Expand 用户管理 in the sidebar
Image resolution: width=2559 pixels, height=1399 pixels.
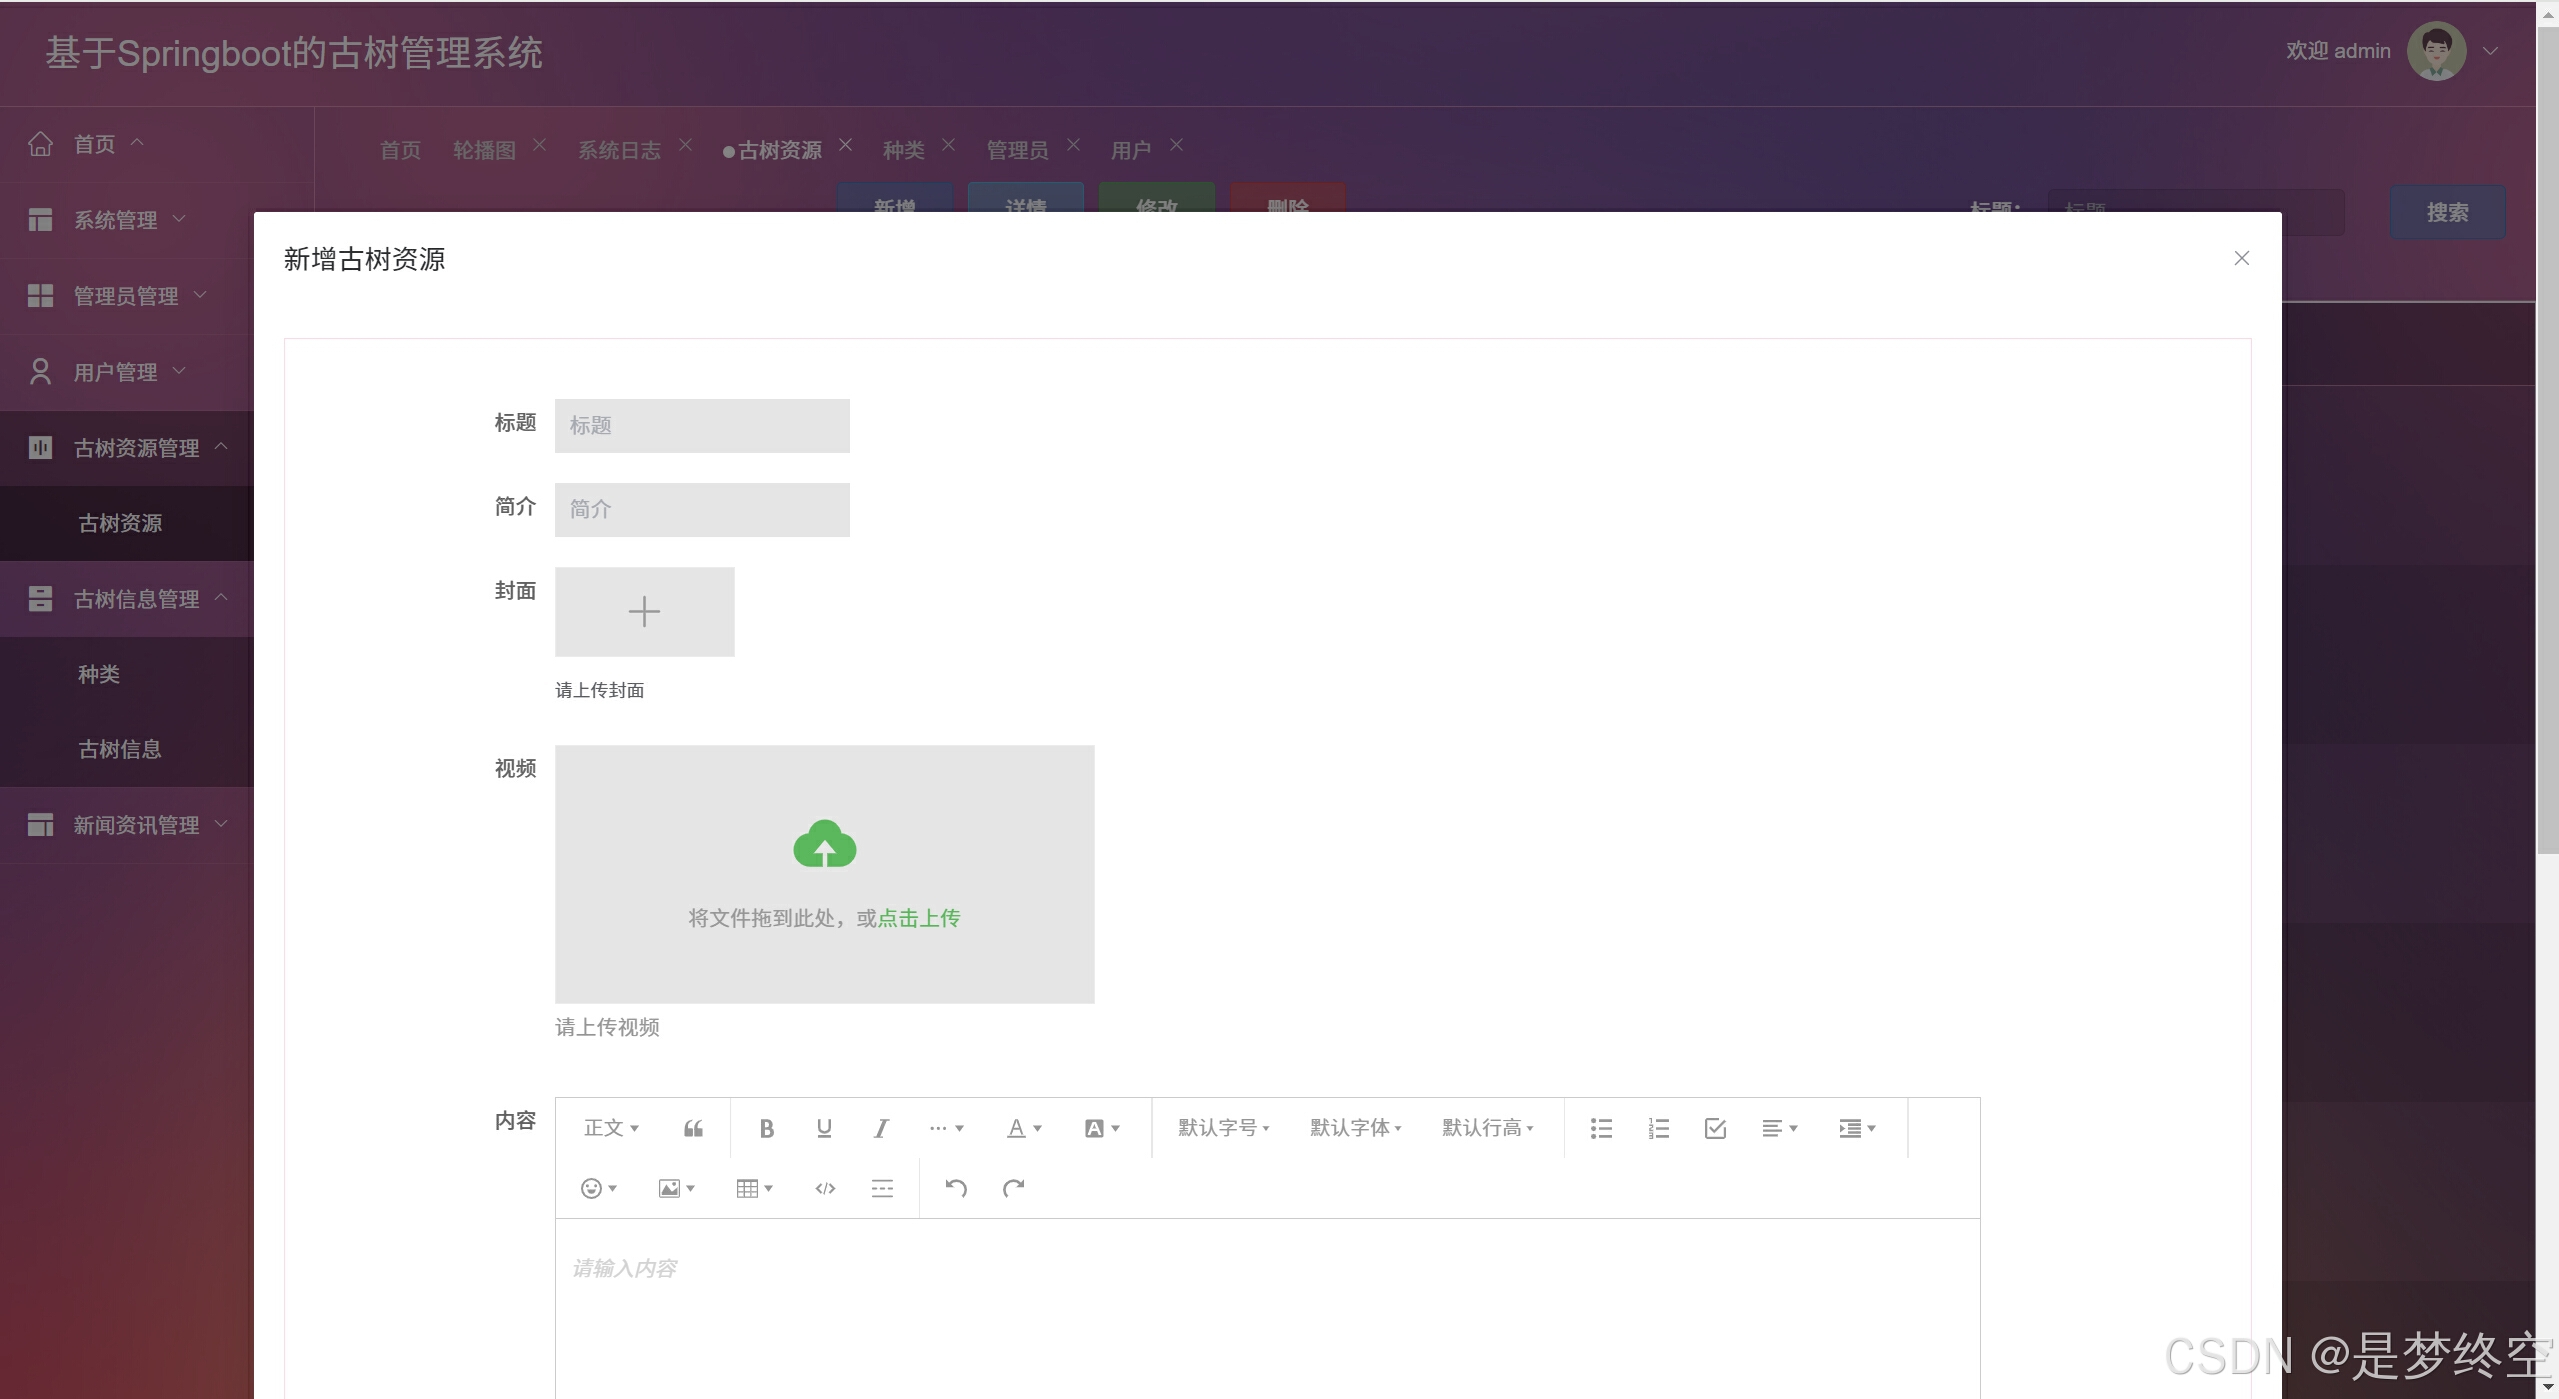(127, 372)
